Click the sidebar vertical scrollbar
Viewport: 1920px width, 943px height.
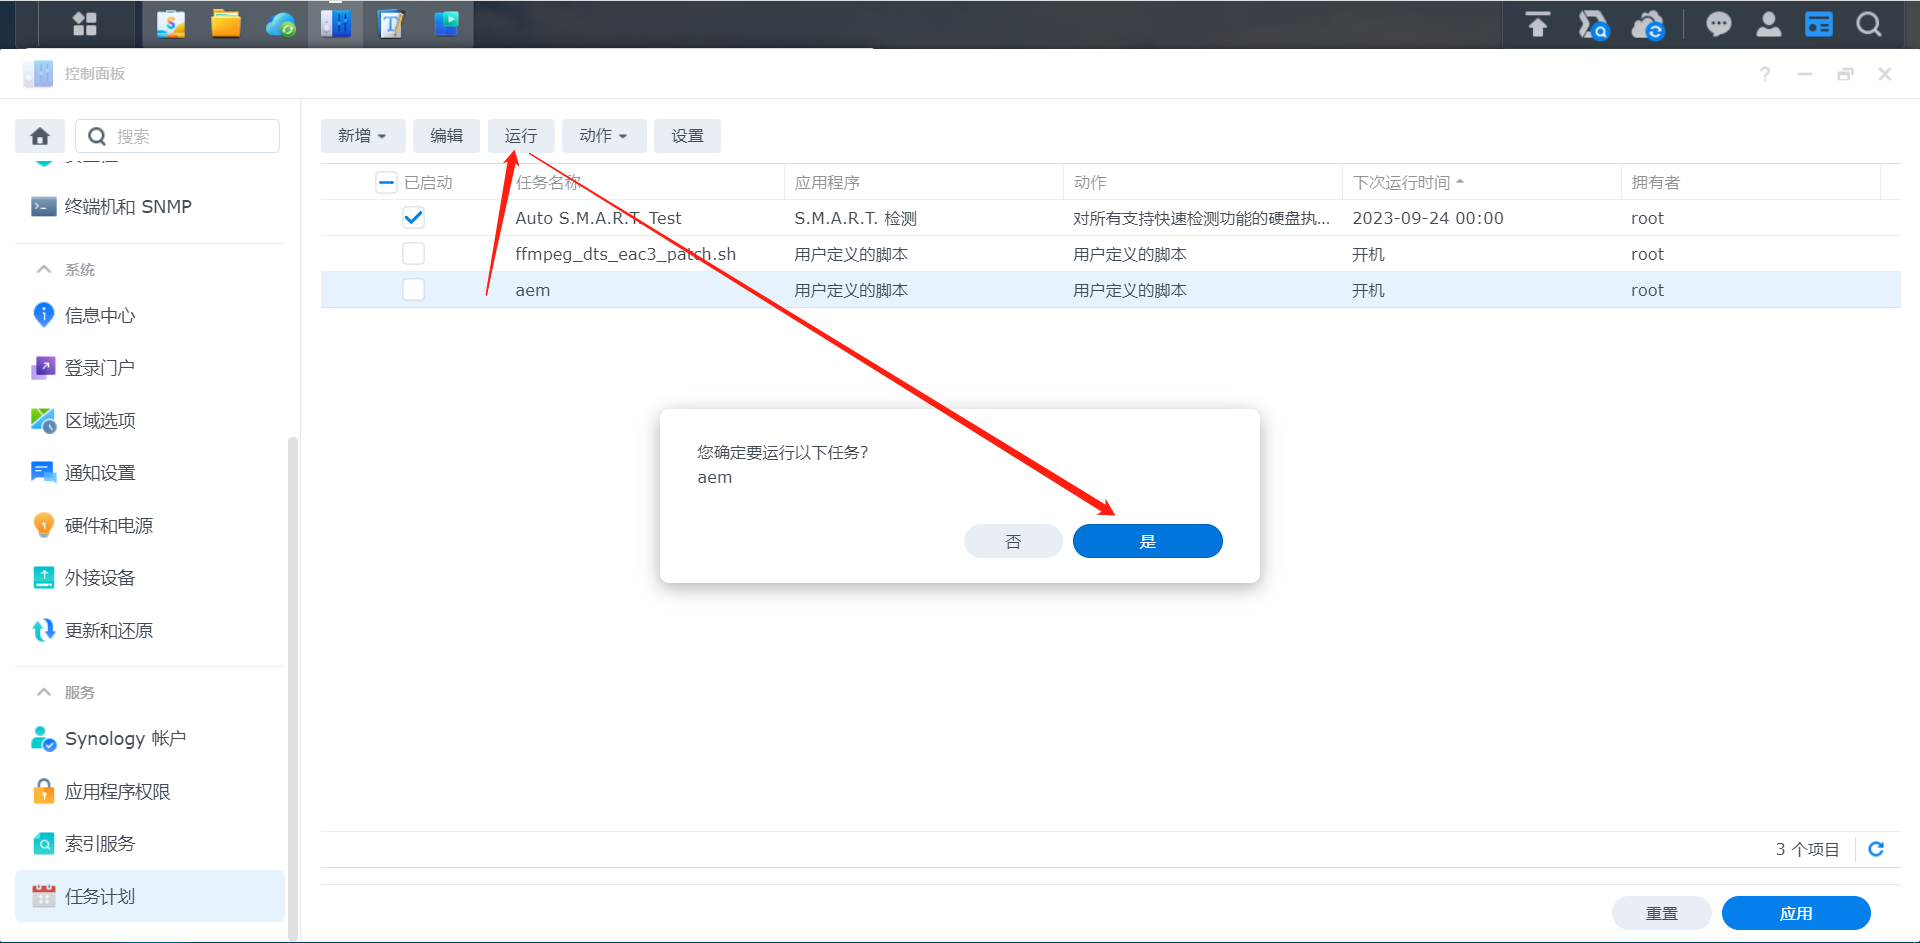coord(293,688)
